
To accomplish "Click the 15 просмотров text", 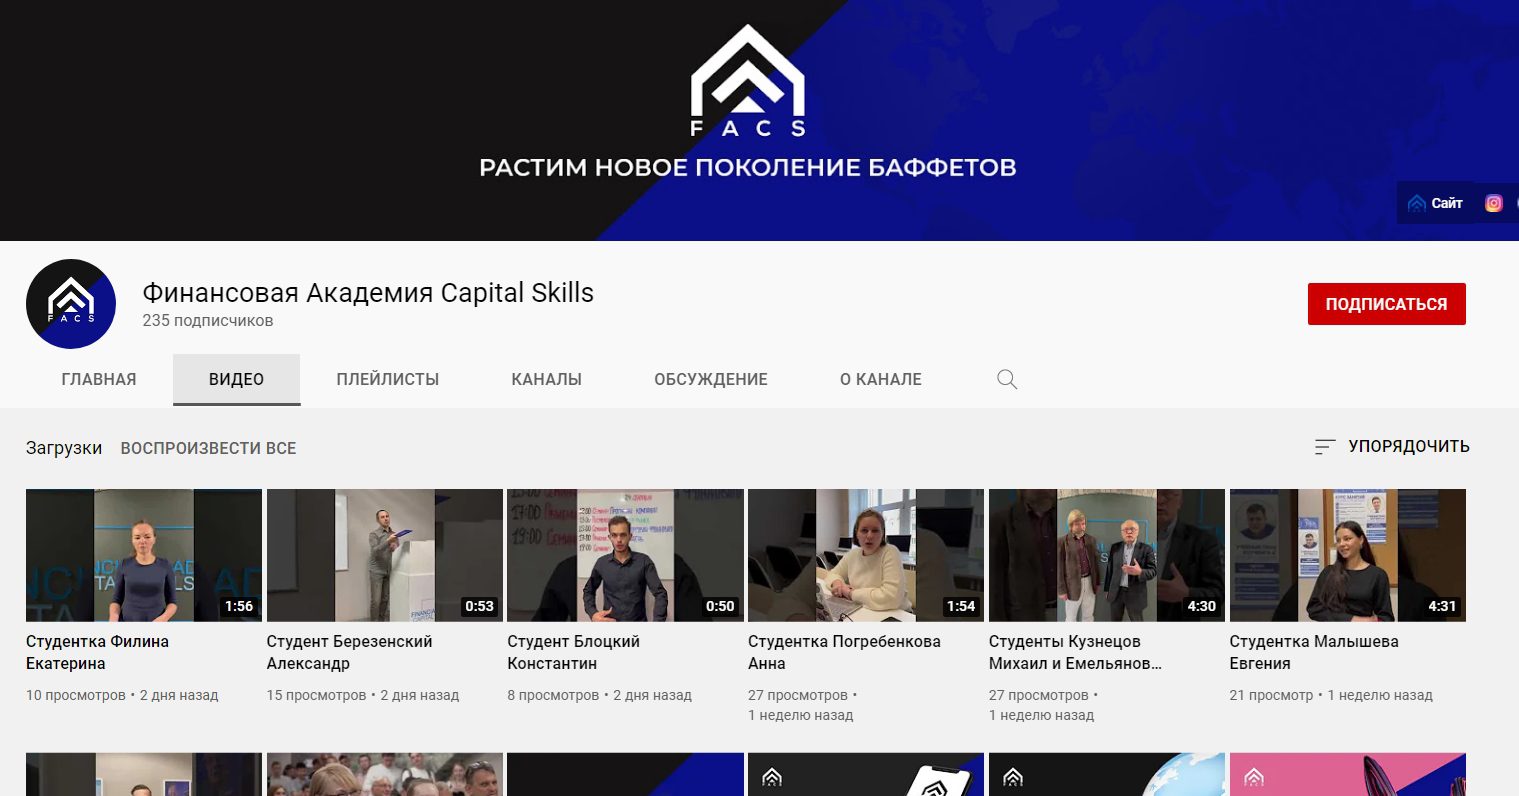I will coord(317,695).
